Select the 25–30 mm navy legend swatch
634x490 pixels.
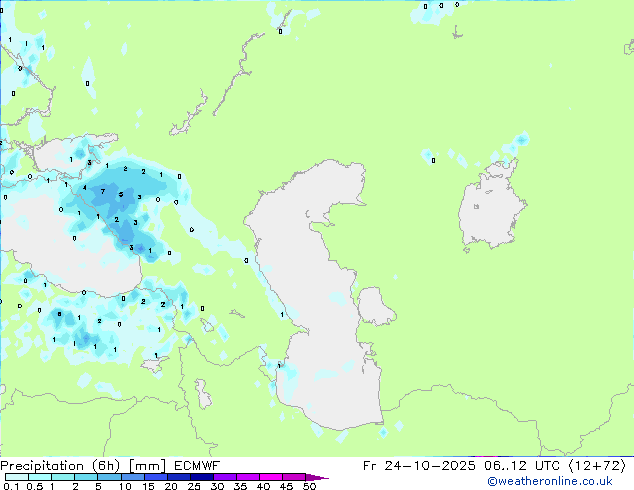pyautogui.click(x=201, y=477)
